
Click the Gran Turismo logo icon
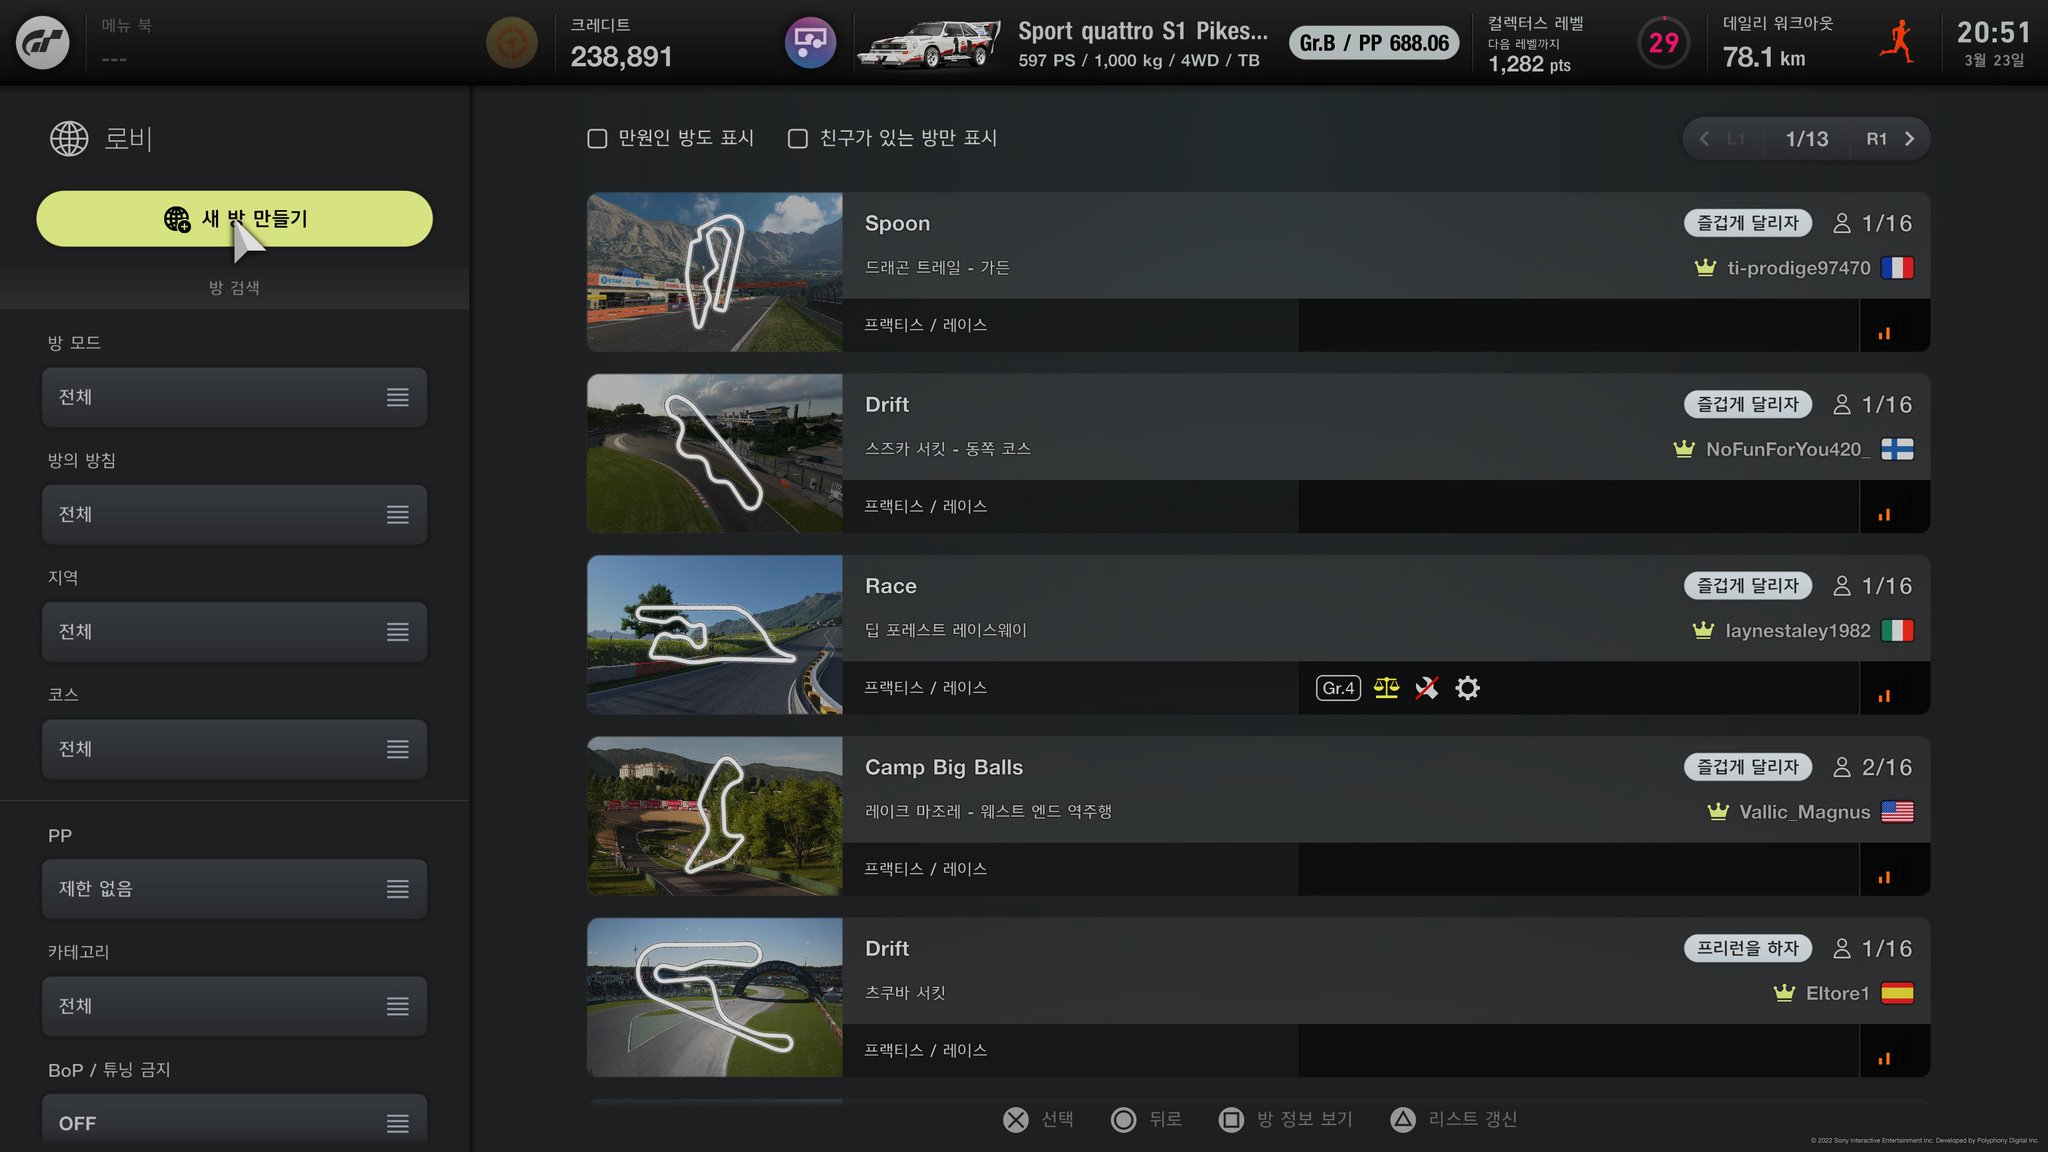pyautogui.click(x=43, y=43)
